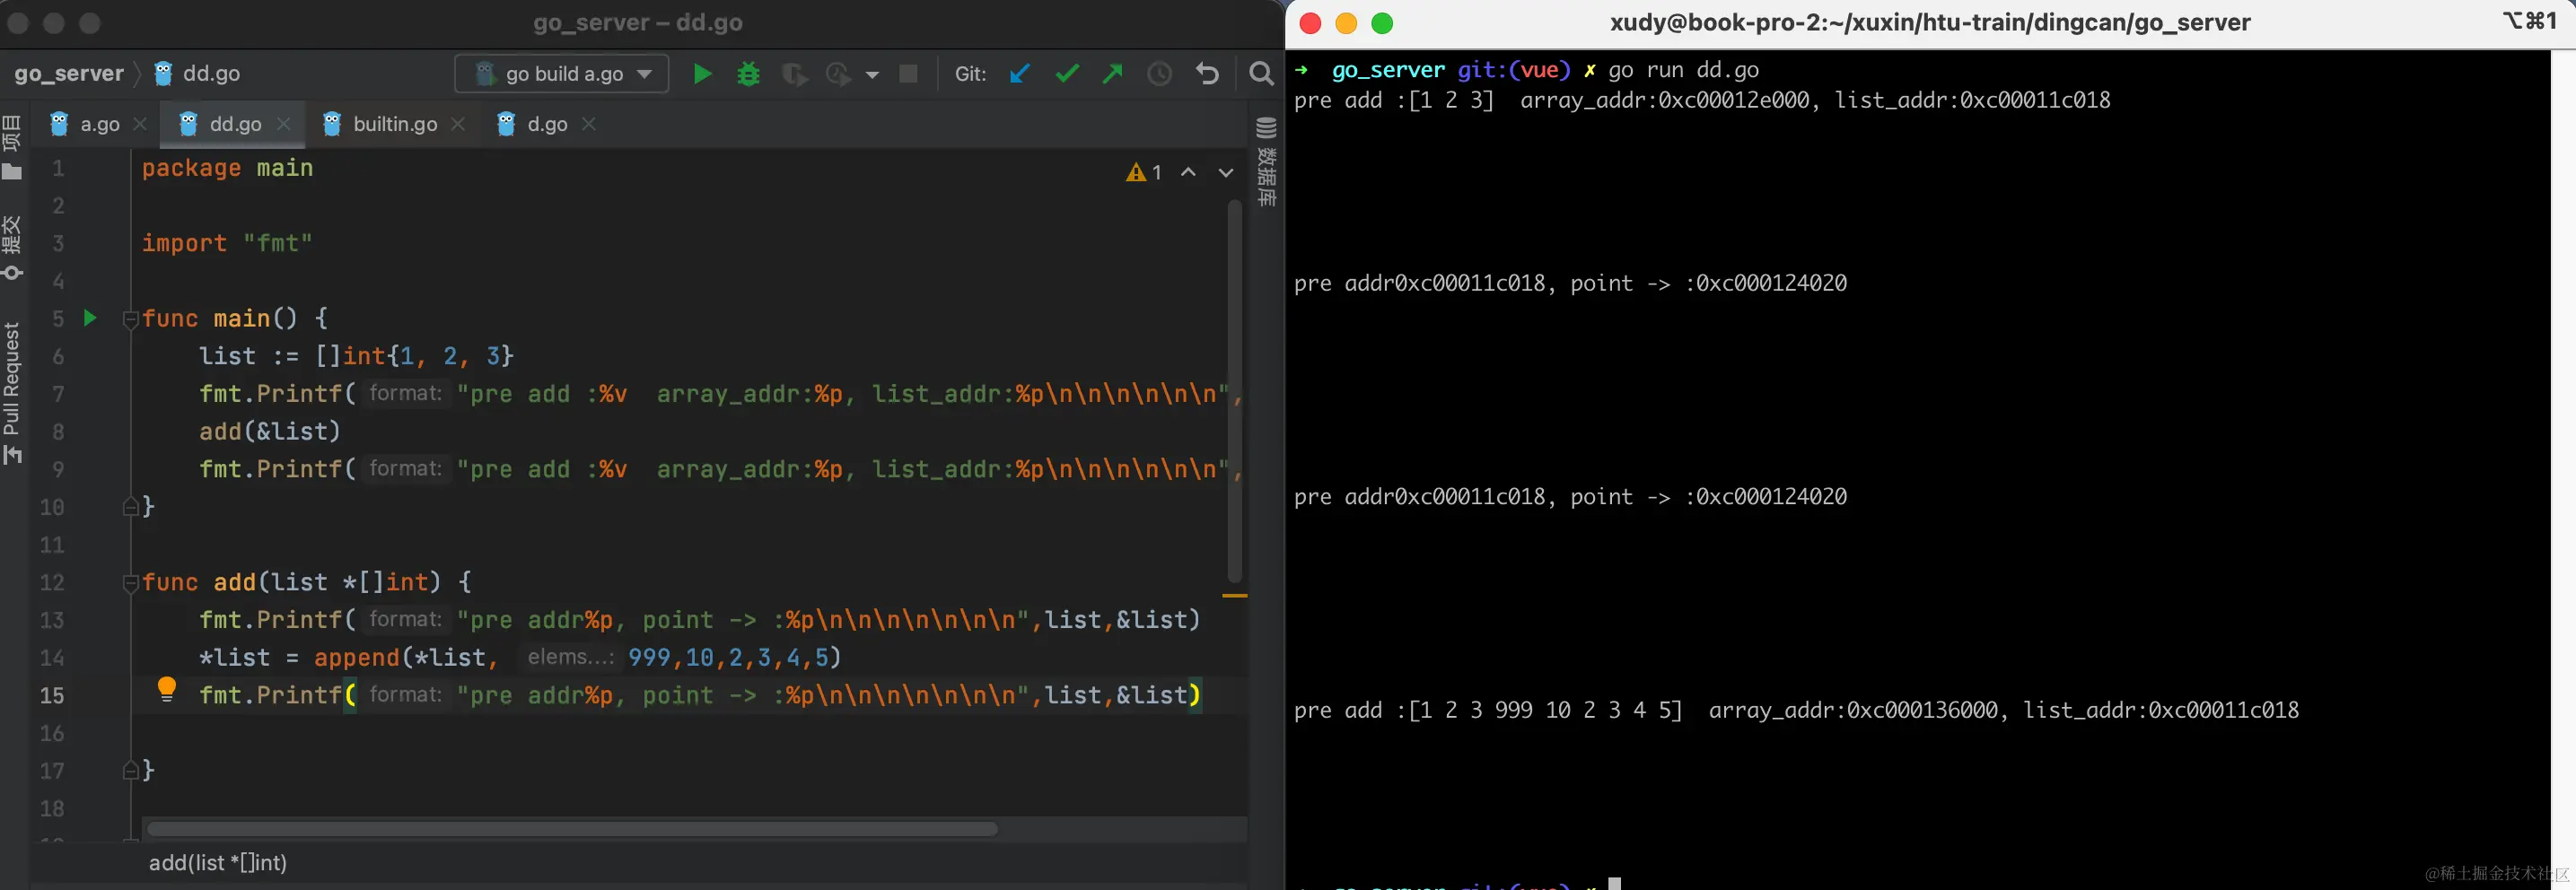
Task: Stop the running process
Action: (908, 74)
